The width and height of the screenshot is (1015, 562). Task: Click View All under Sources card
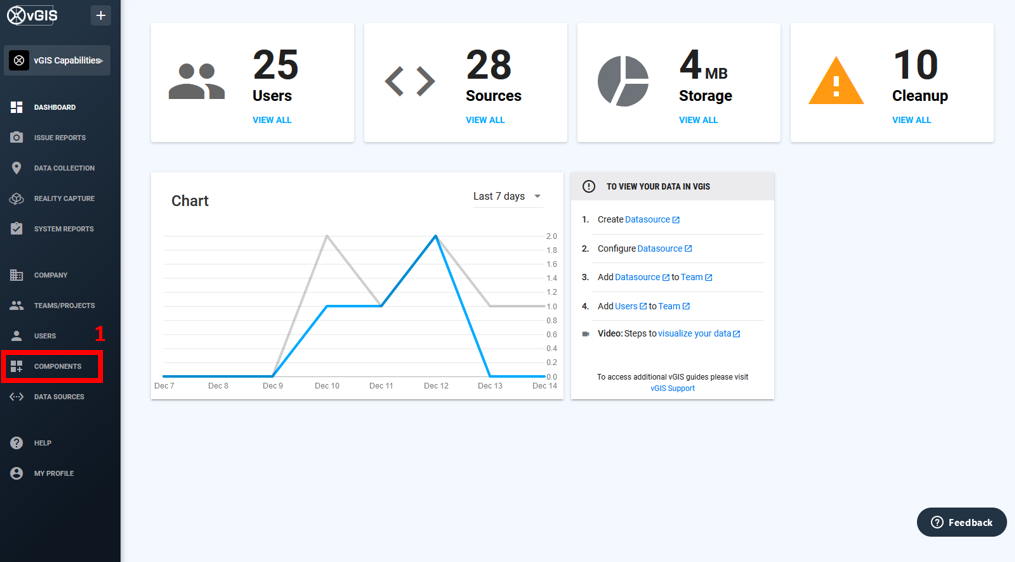(485, 120)
